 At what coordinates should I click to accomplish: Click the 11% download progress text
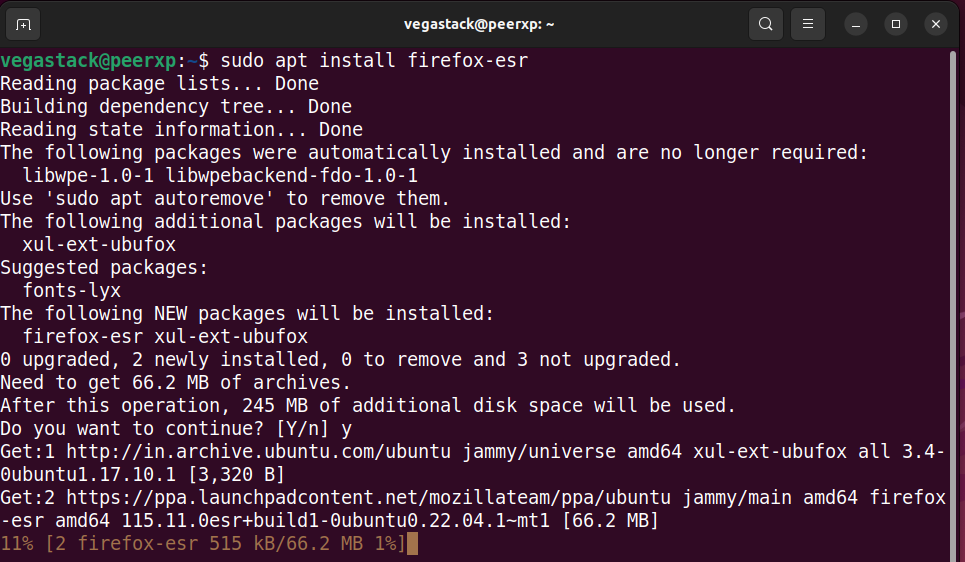pos(17,544)
